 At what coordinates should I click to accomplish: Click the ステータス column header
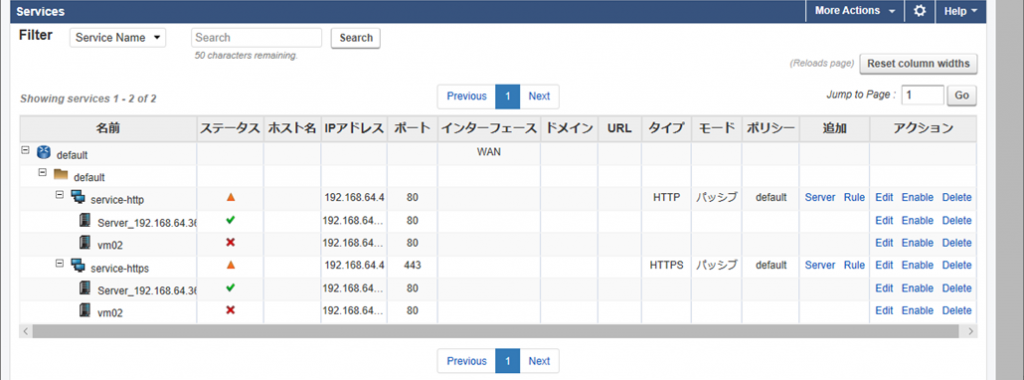[x=230, y=129]
